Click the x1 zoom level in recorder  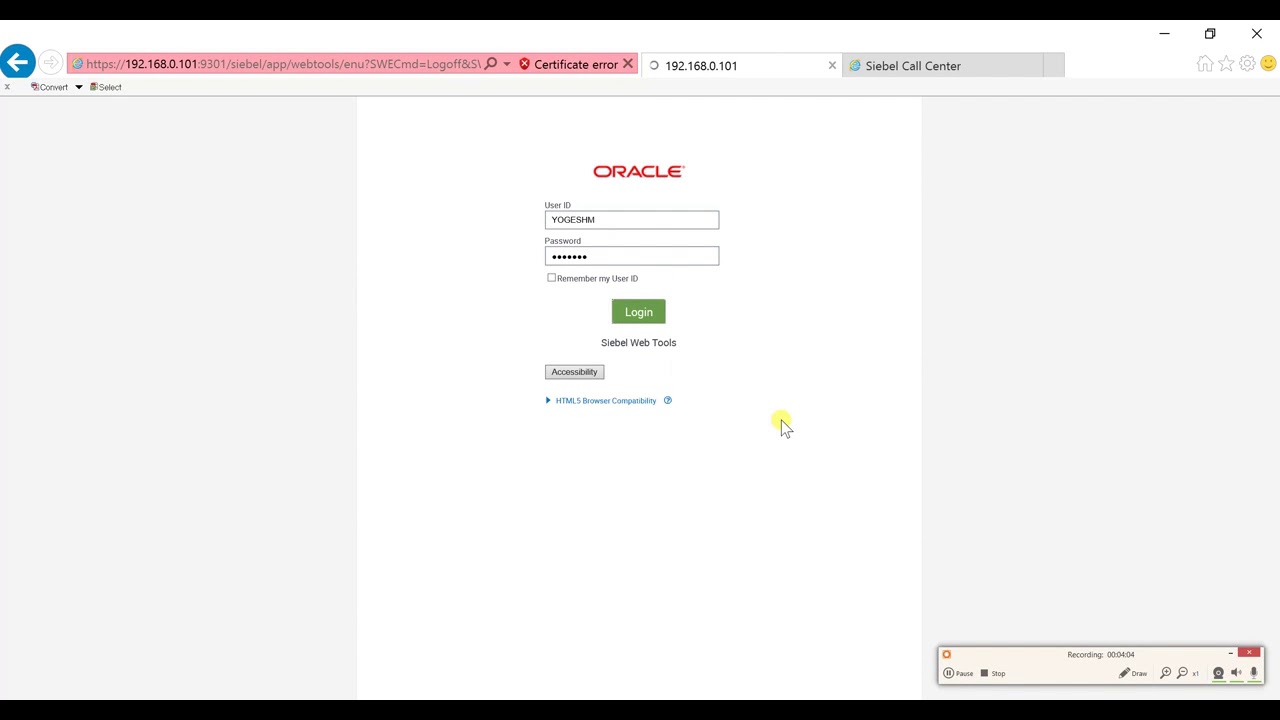1195,674
